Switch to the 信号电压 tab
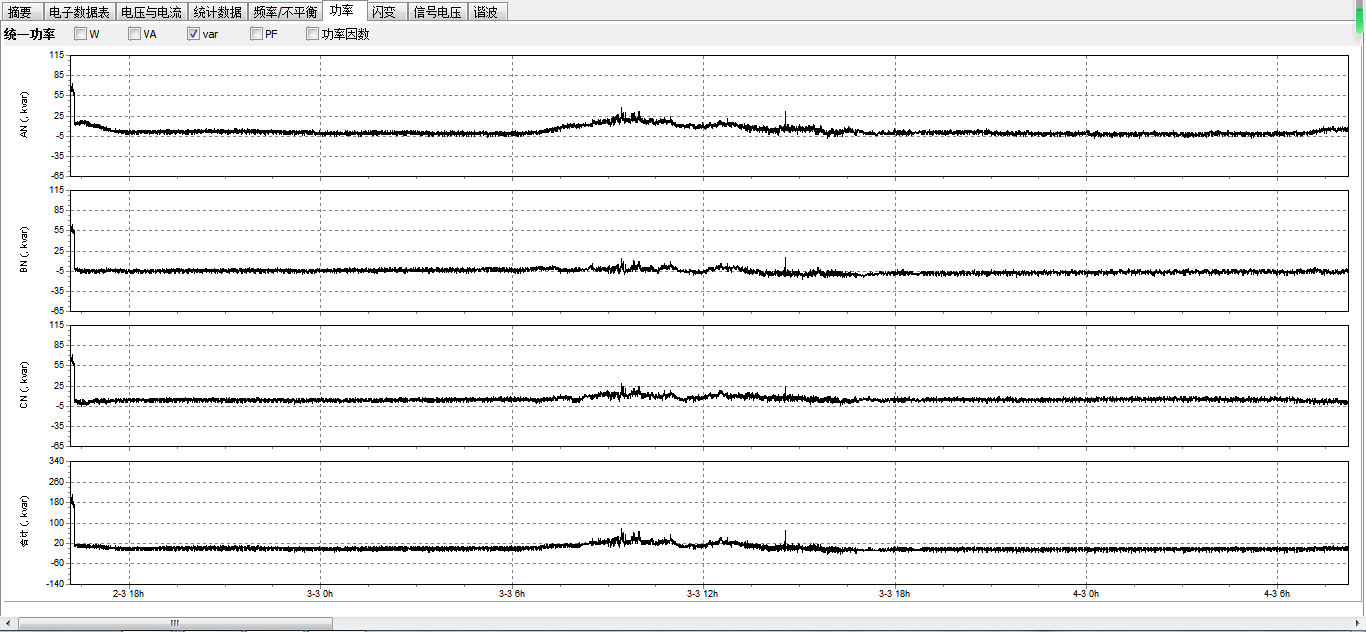1366x632 pixels. coord(437,12)
